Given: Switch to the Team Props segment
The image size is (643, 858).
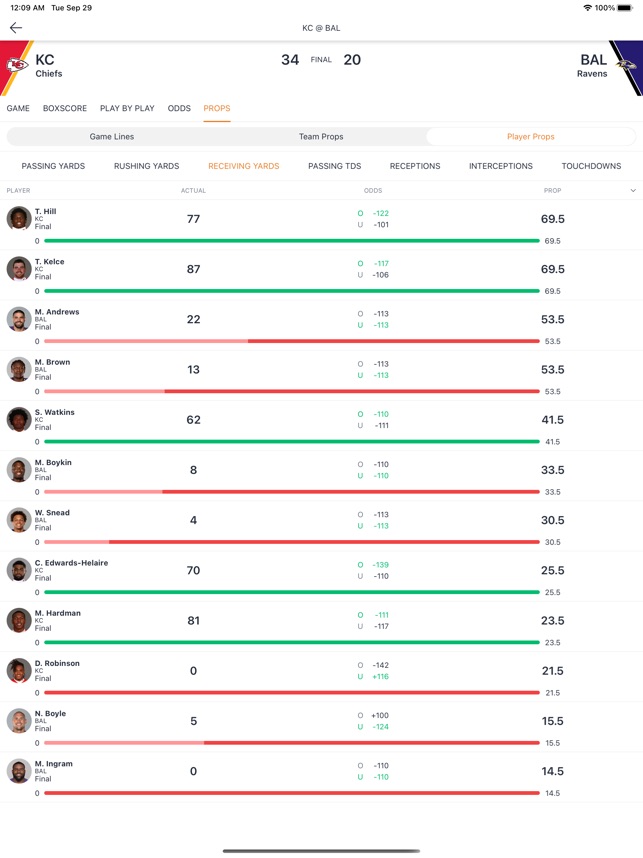Looking at the screenshot, I should (x=321, y=137).
